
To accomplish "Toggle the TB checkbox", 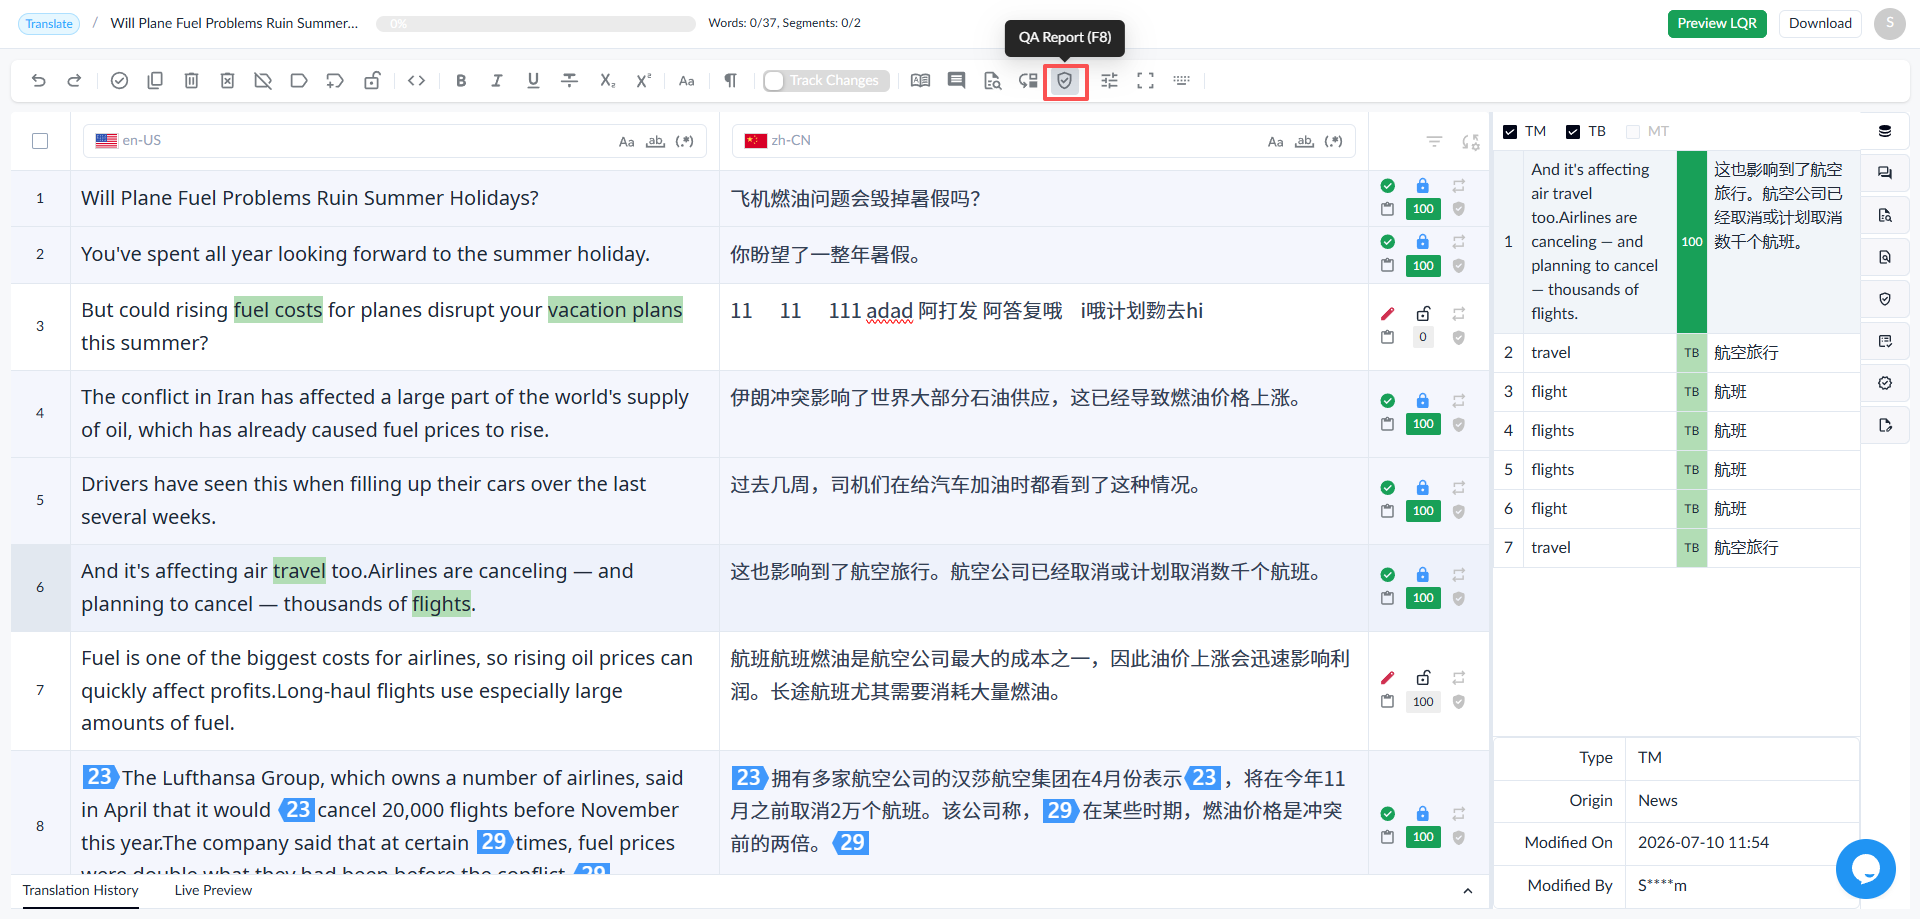I will pos(1573,132).
